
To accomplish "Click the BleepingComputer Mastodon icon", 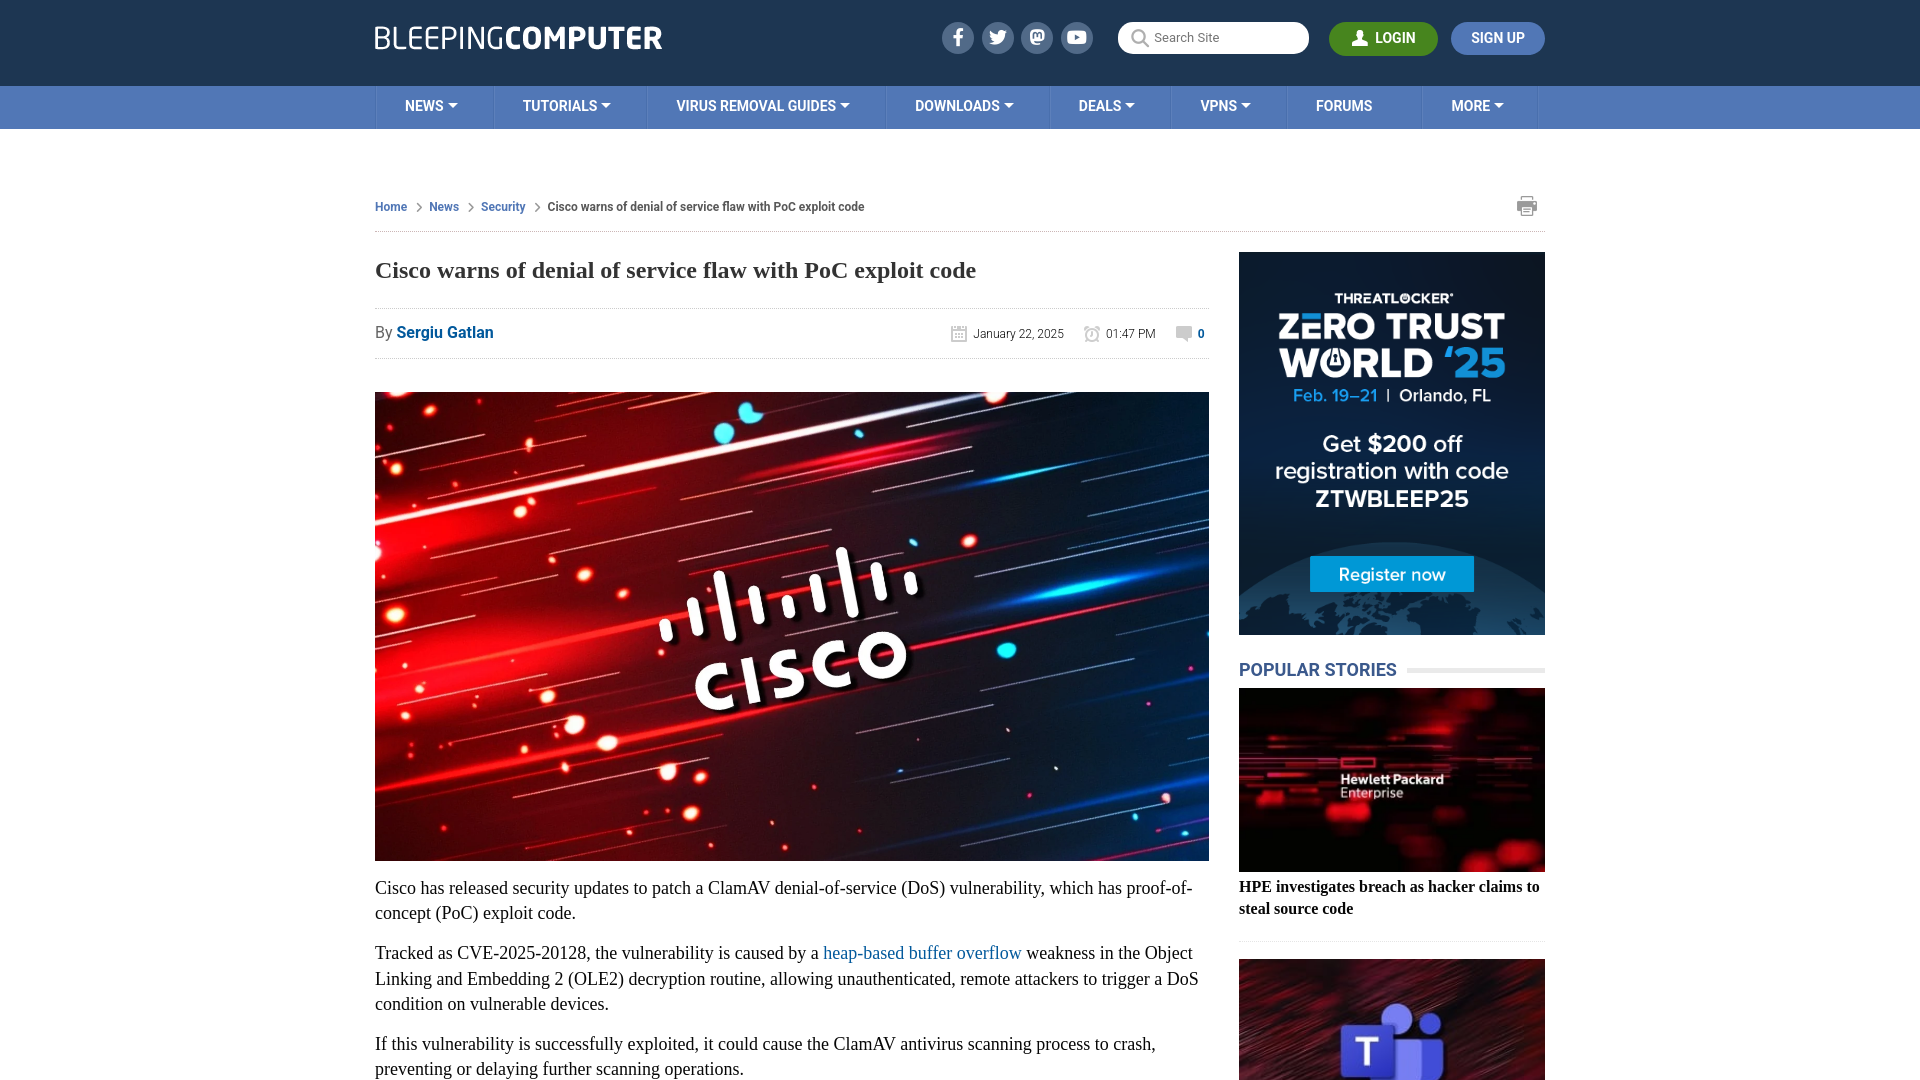I will click(x=1036, y=37).
